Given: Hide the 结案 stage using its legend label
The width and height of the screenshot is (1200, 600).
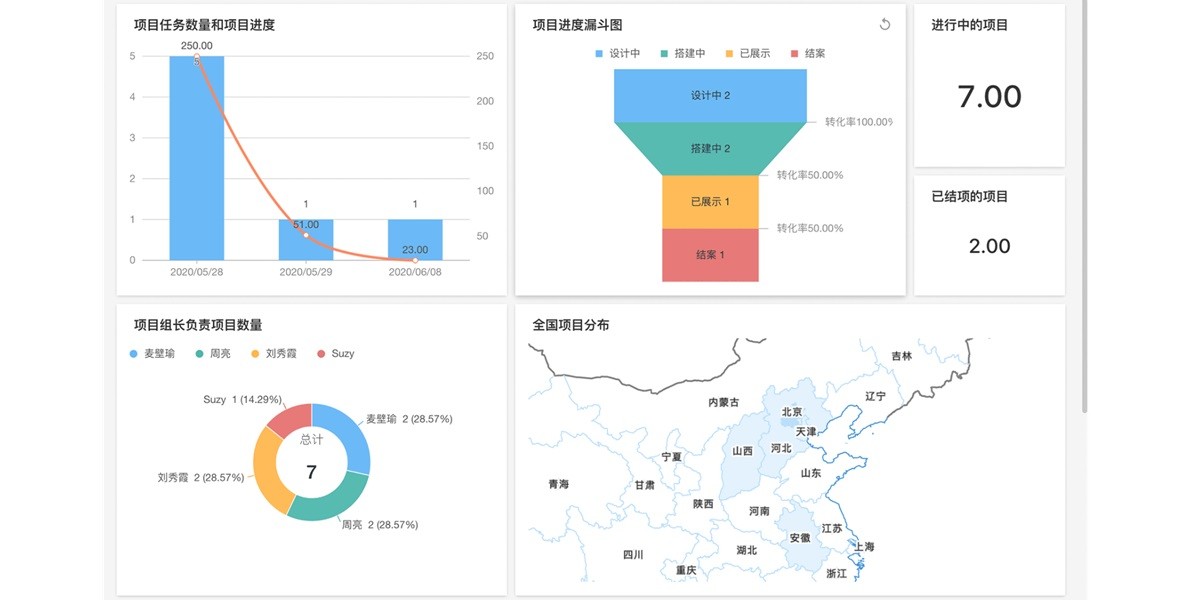Looking at the screenshot, I should pos(815,54).
